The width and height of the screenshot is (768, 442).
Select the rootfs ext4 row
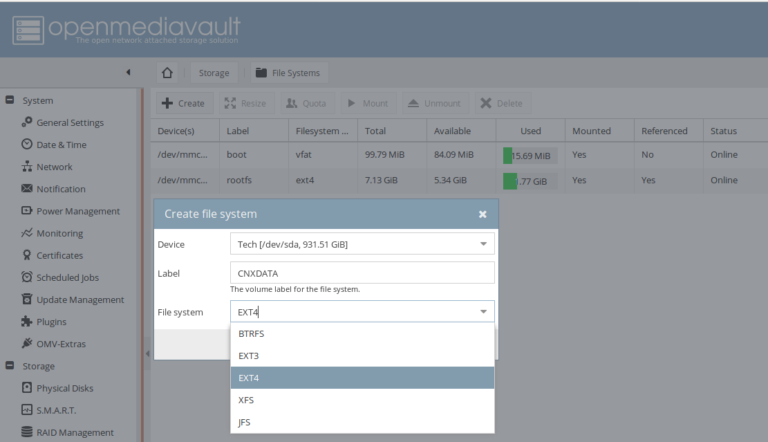459,180
